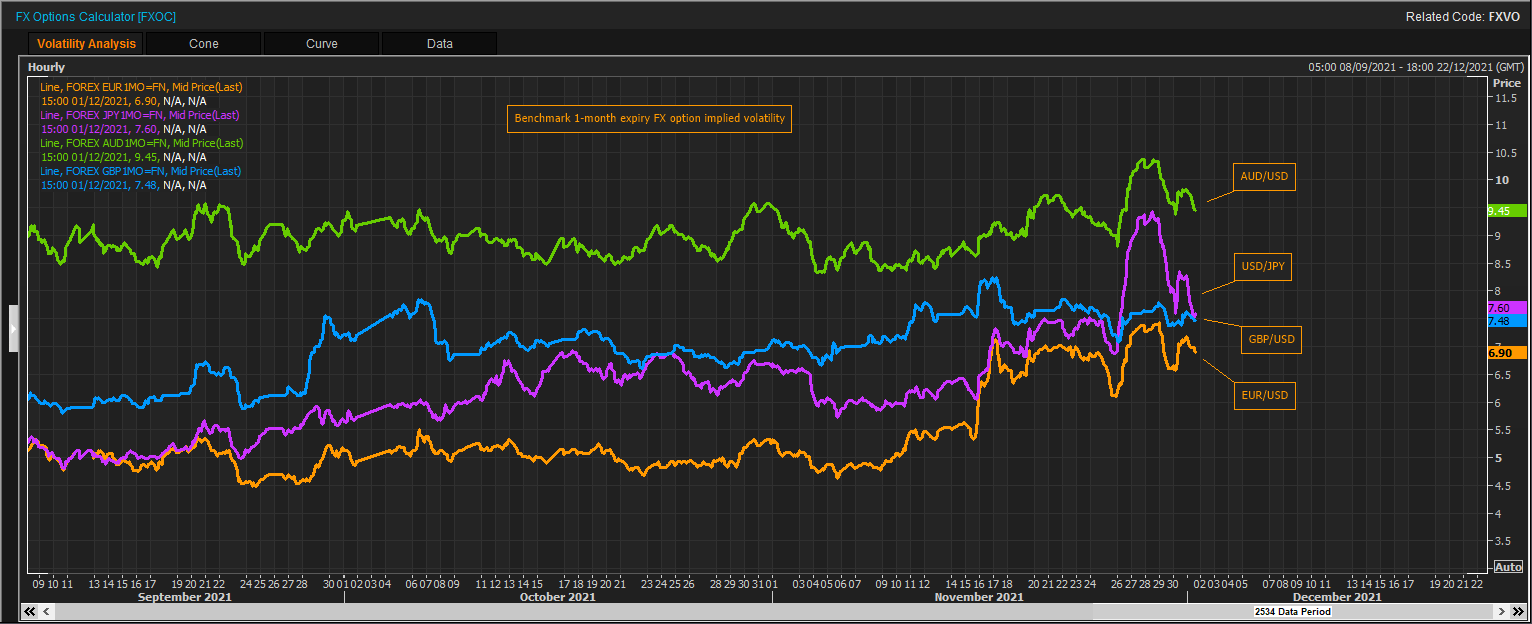Open the Related Code FXVO selector
The width and height of the screenshot is (1532, 624).
coord(1504,17)
